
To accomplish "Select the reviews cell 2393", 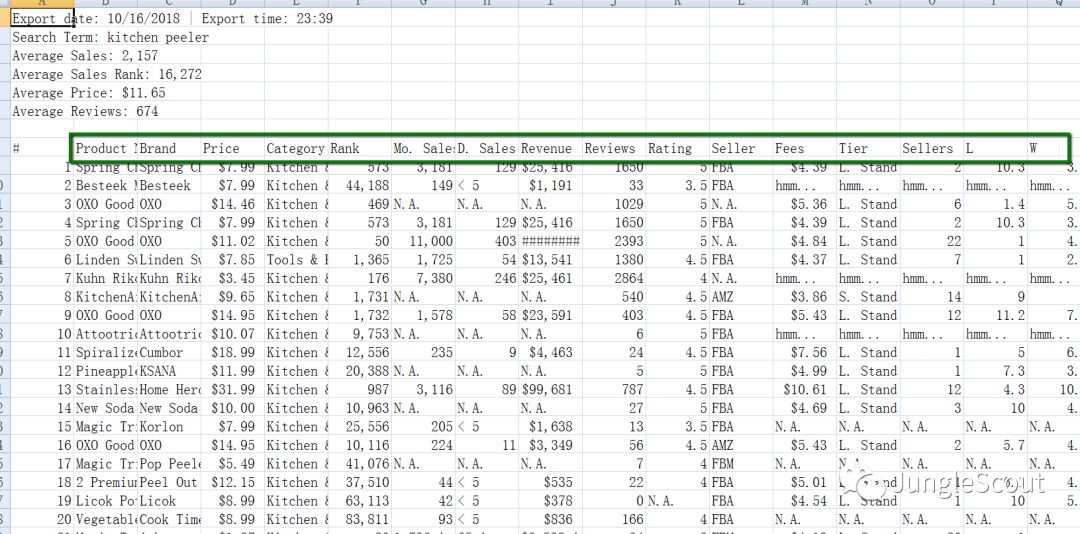I will tap(614, 241).
